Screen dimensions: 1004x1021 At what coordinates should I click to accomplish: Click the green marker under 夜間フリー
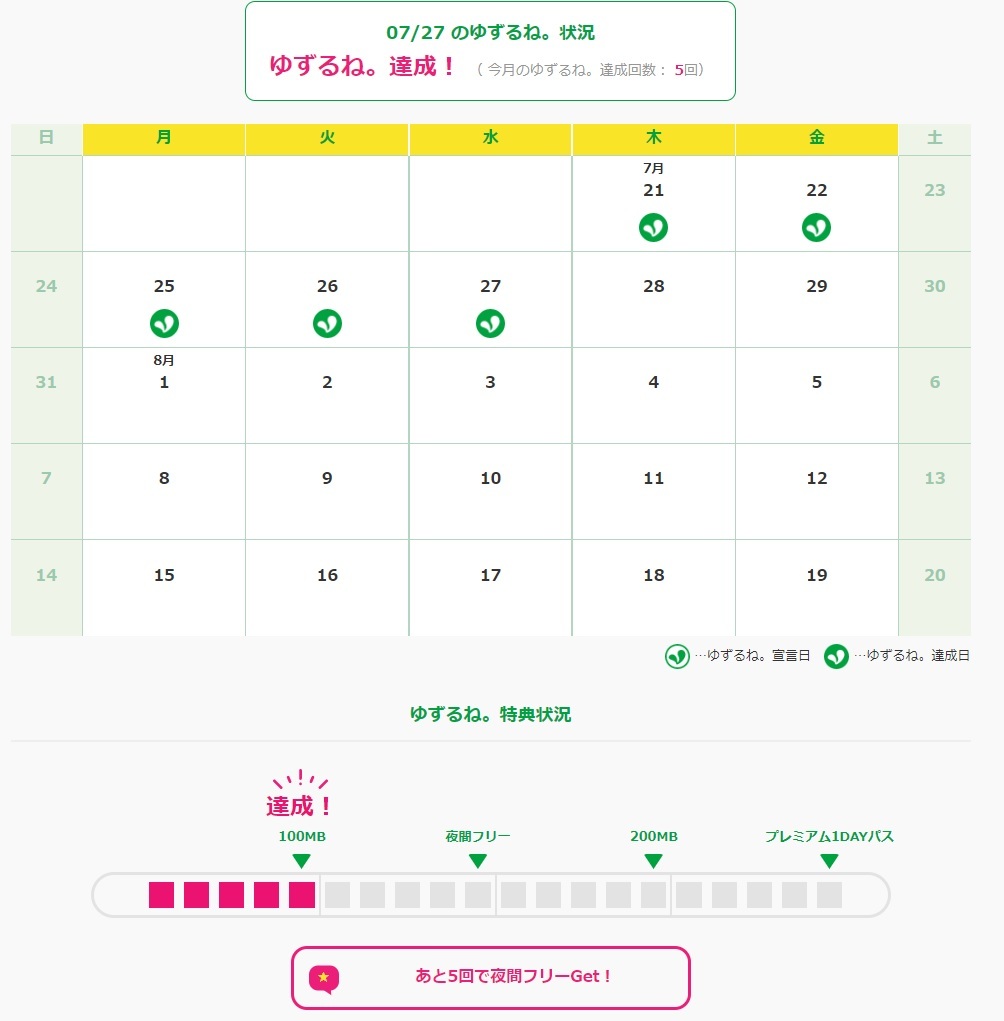pos(477,861)
